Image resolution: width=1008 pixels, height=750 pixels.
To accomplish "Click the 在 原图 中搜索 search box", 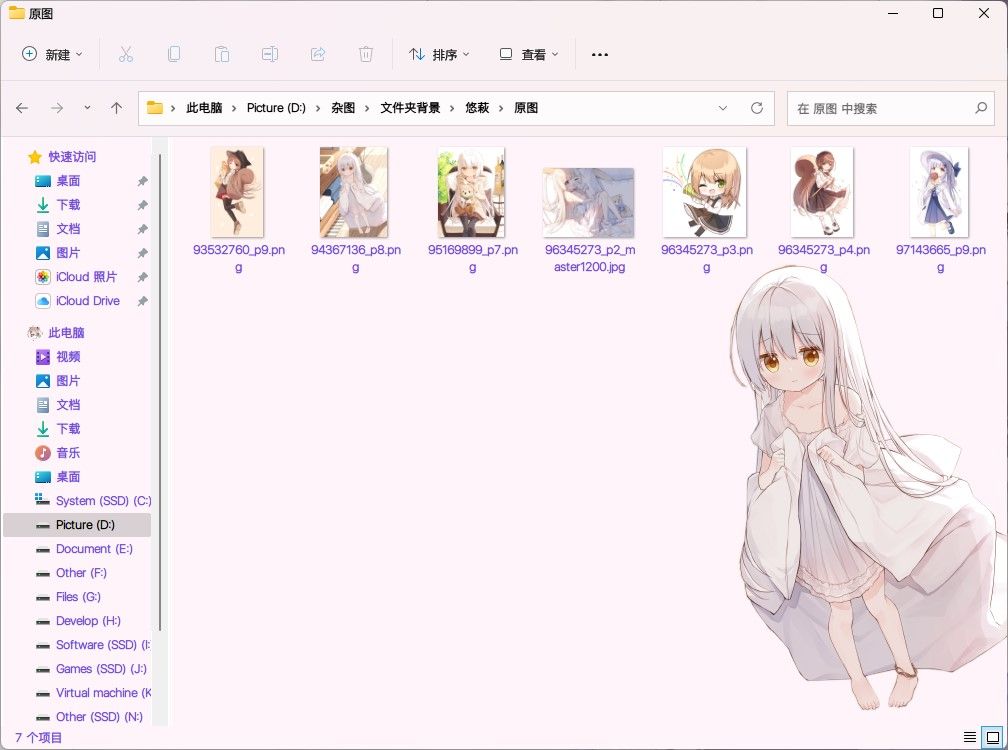I will coord(891,108).
